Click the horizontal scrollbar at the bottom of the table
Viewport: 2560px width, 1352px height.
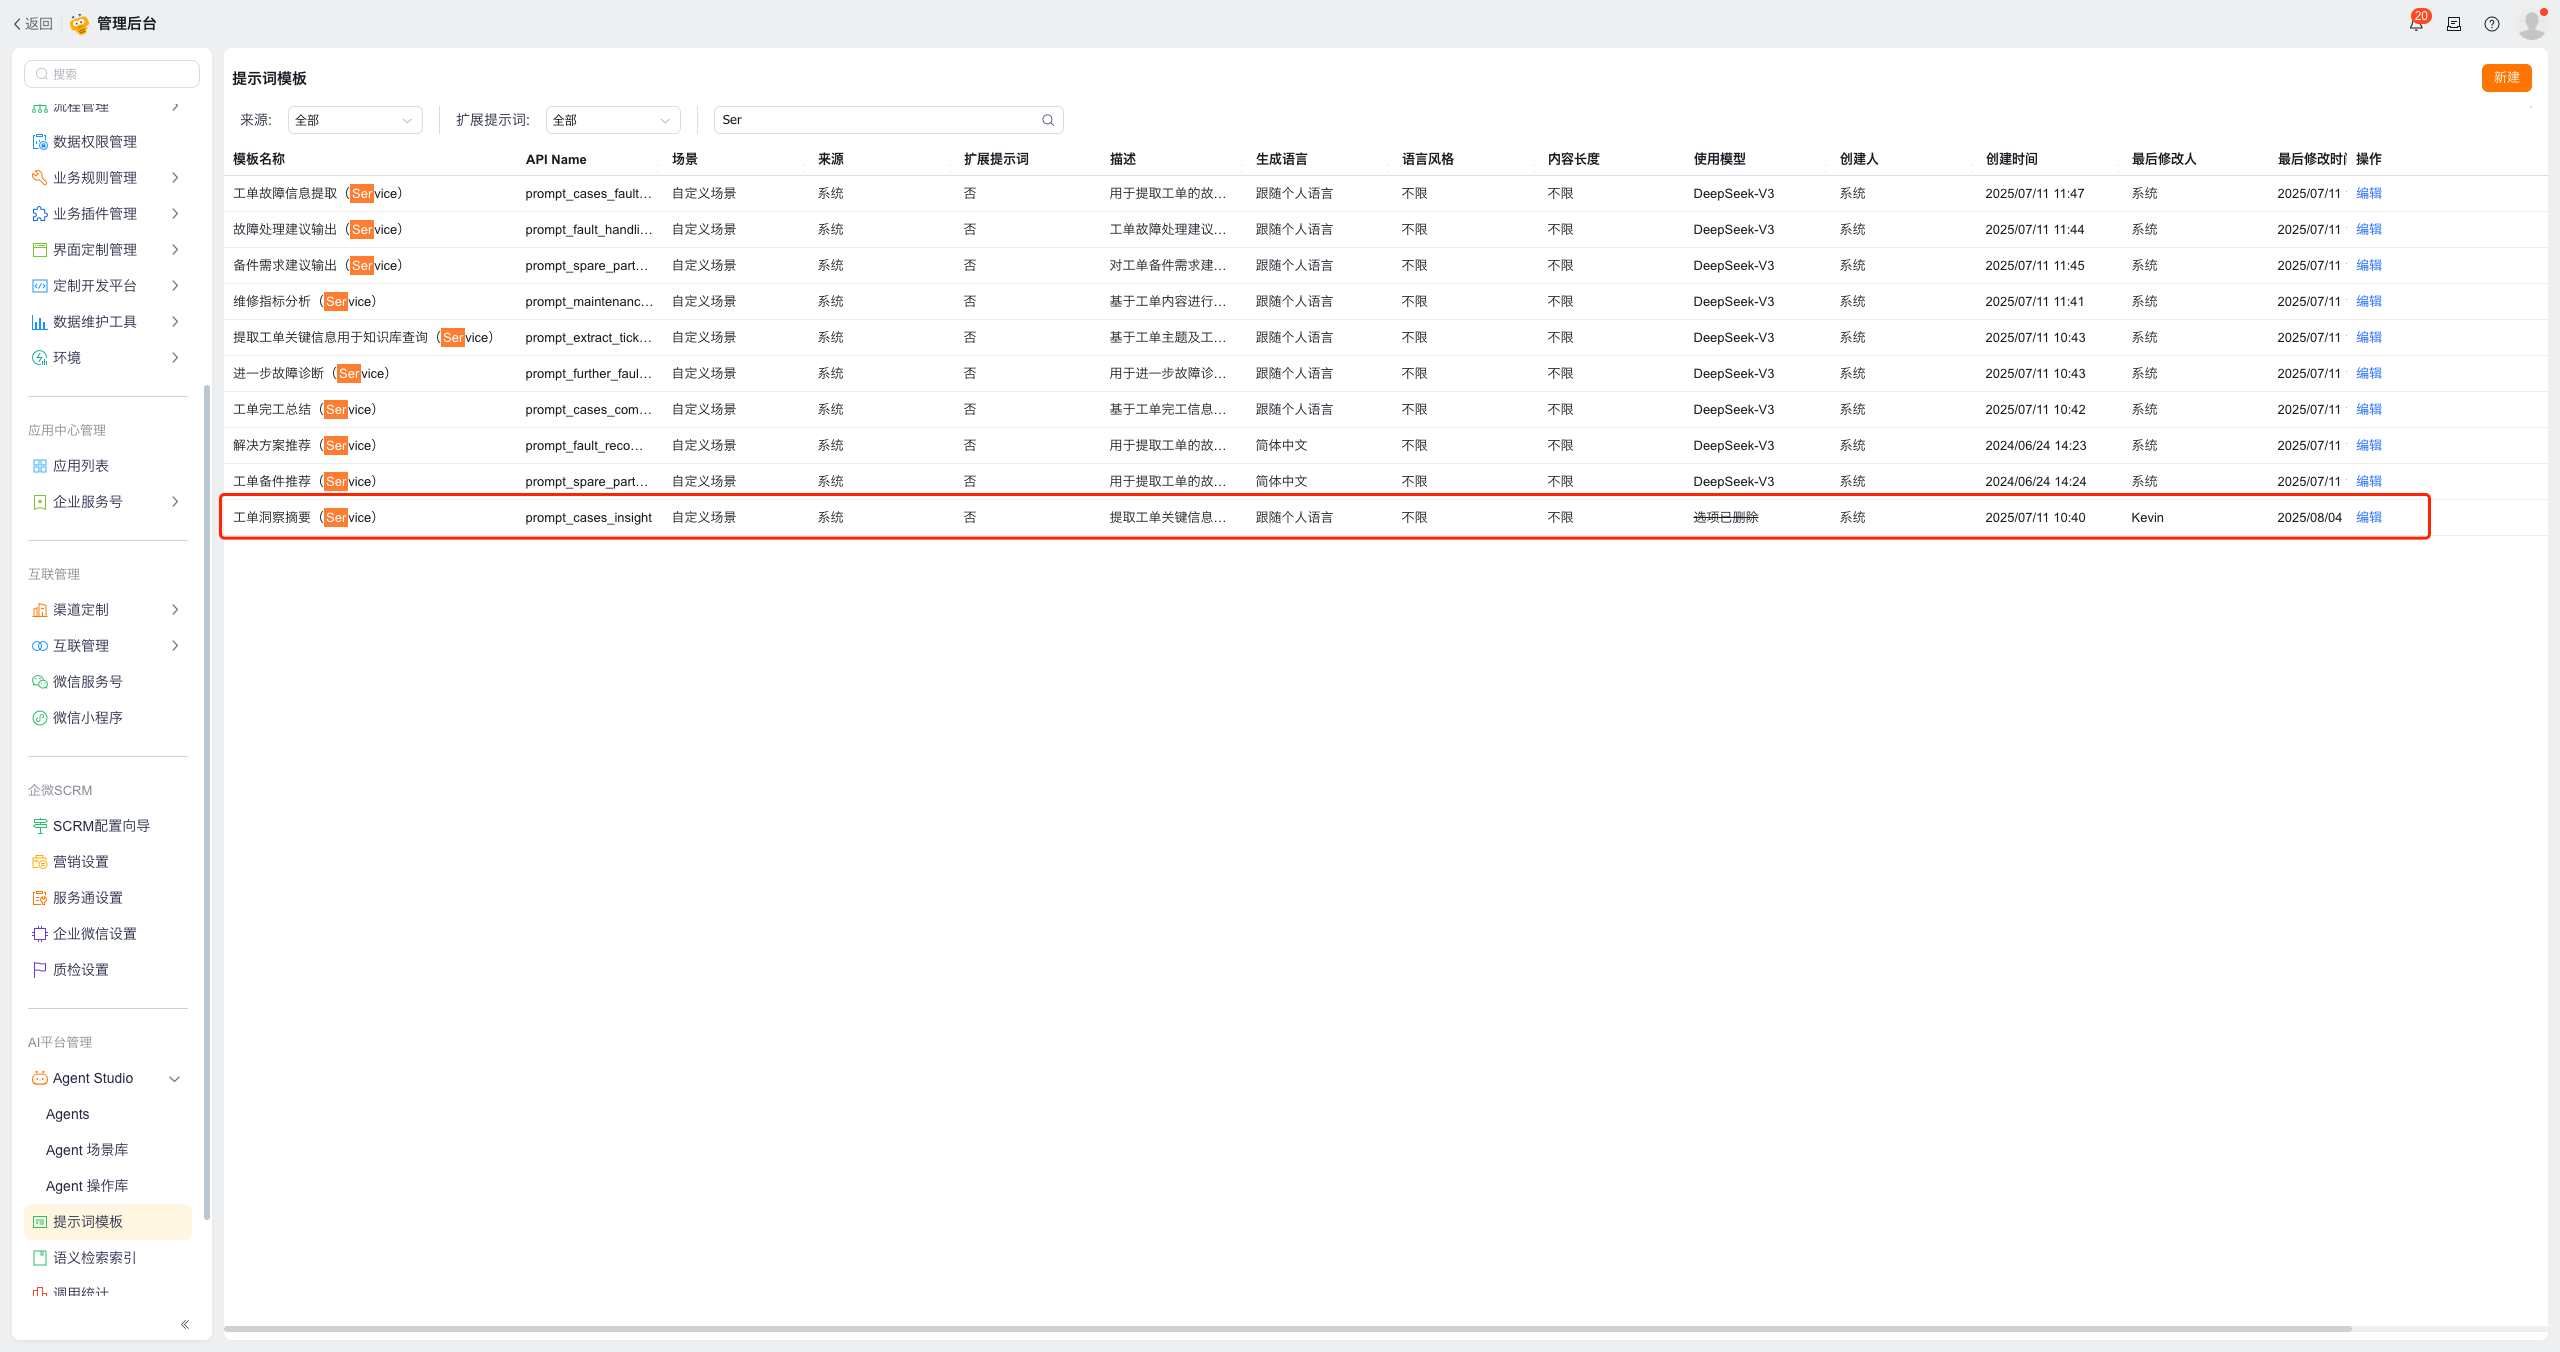[1286, 1329]
